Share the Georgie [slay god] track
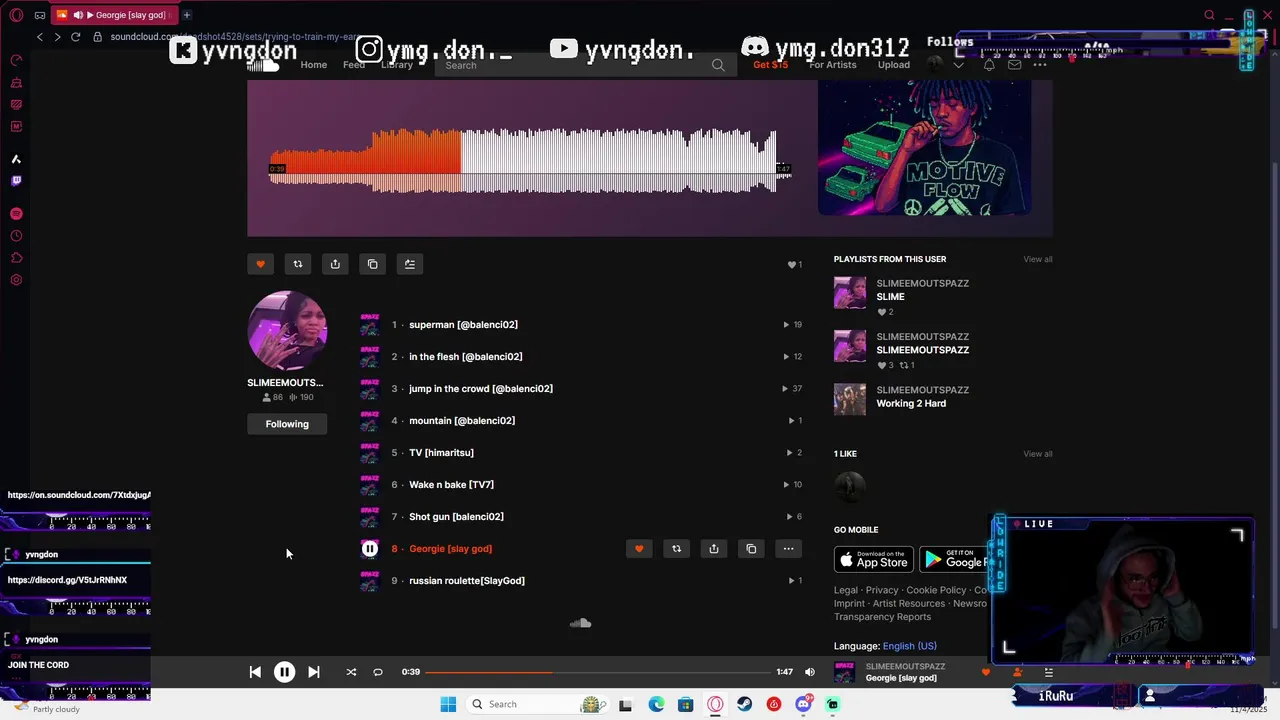Screen dimensions: 1280x720 pyautogui.click(x=714, y=548)
